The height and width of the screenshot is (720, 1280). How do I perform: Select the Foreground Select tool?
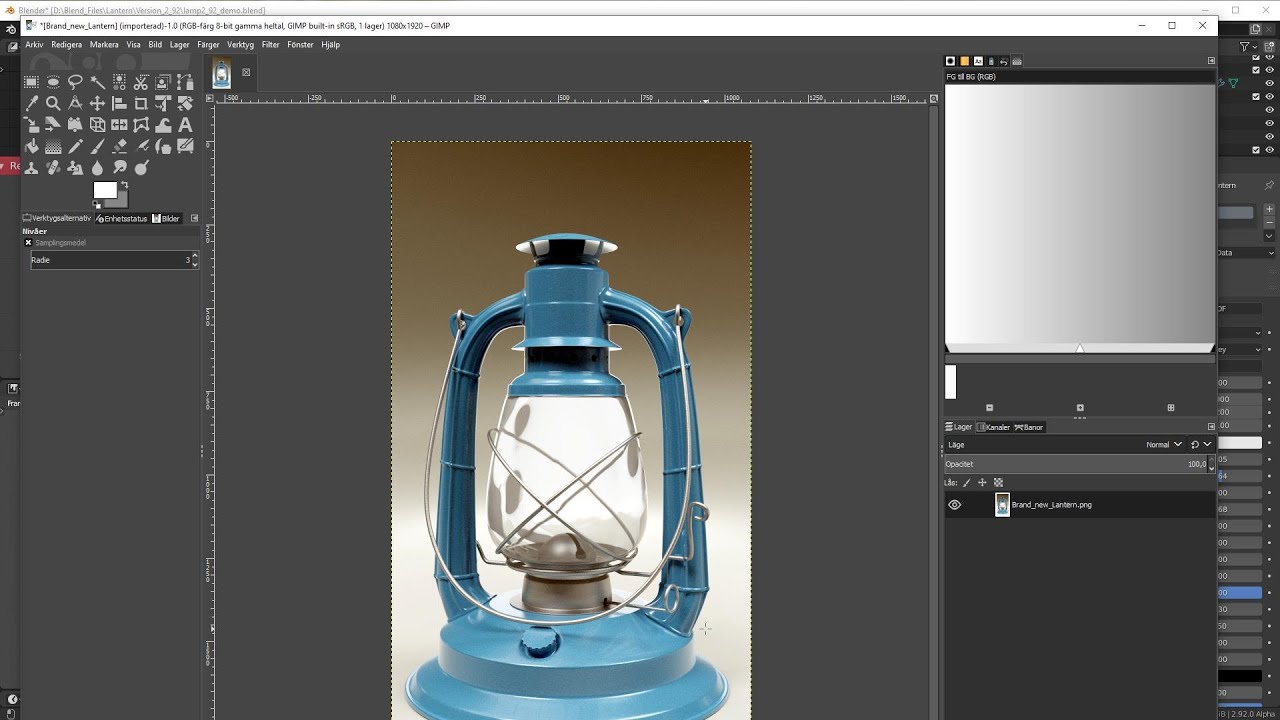(163, 82)
